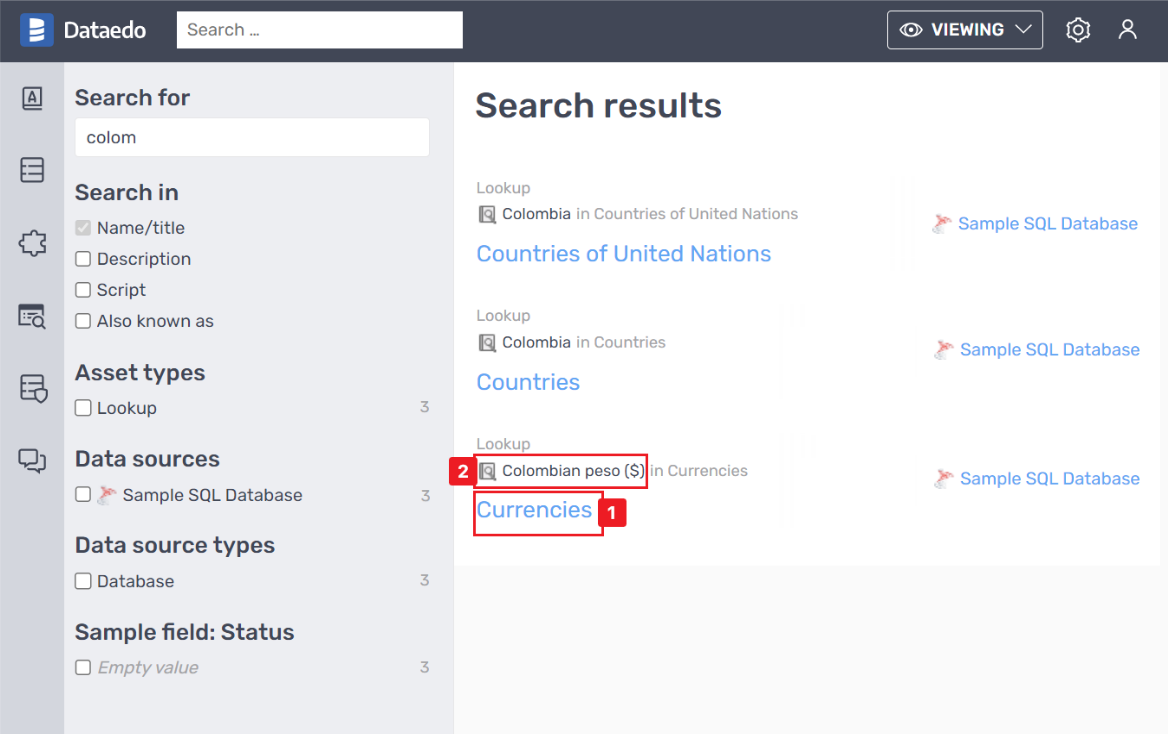Click the Dataedo logo icon
Screen dimensions: 1169x734
tap(36, 30)
